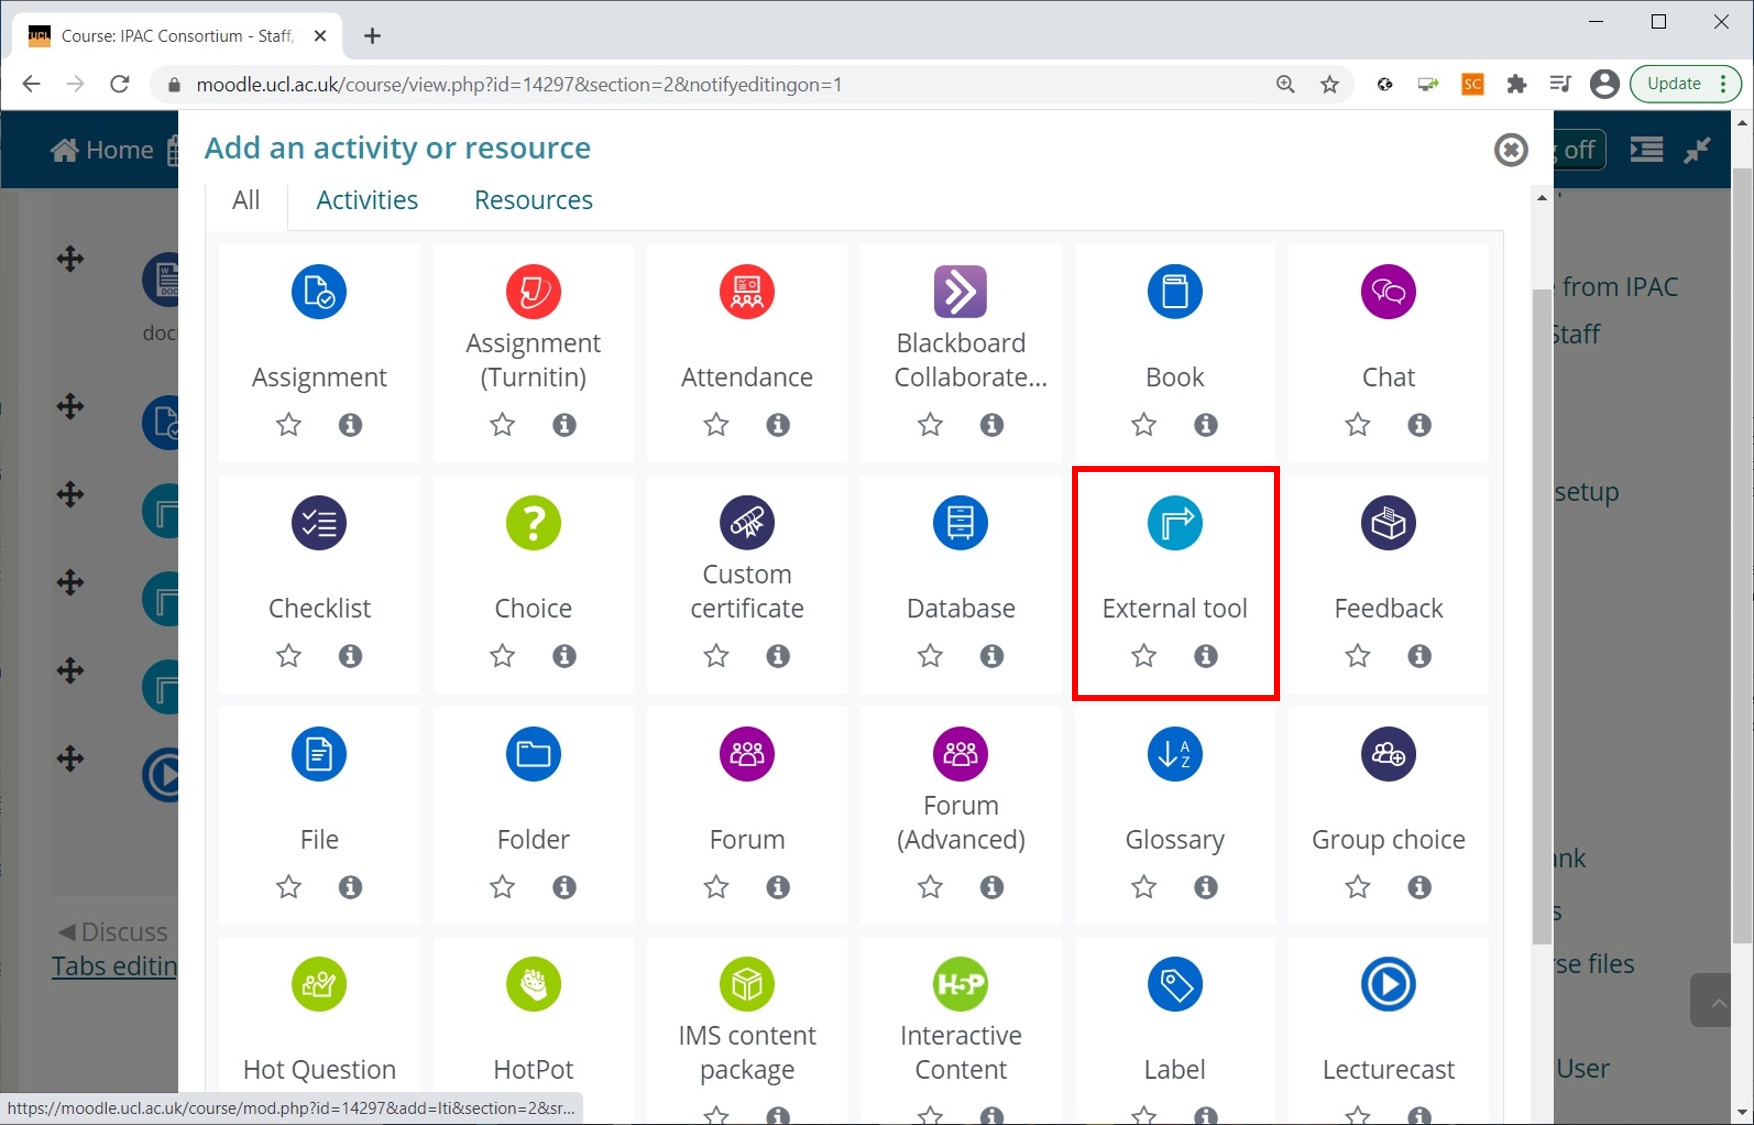
Task: Star External tool as a favourite
Action: click(x=1143, y=656)
